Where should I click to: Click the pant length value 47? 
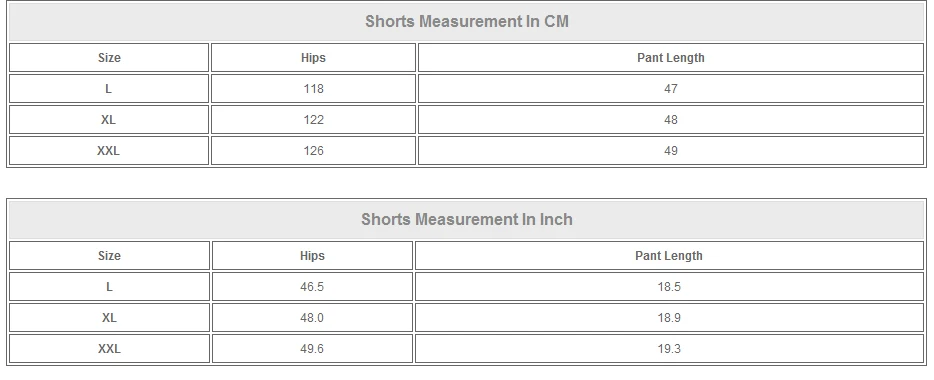coord(671,89)
